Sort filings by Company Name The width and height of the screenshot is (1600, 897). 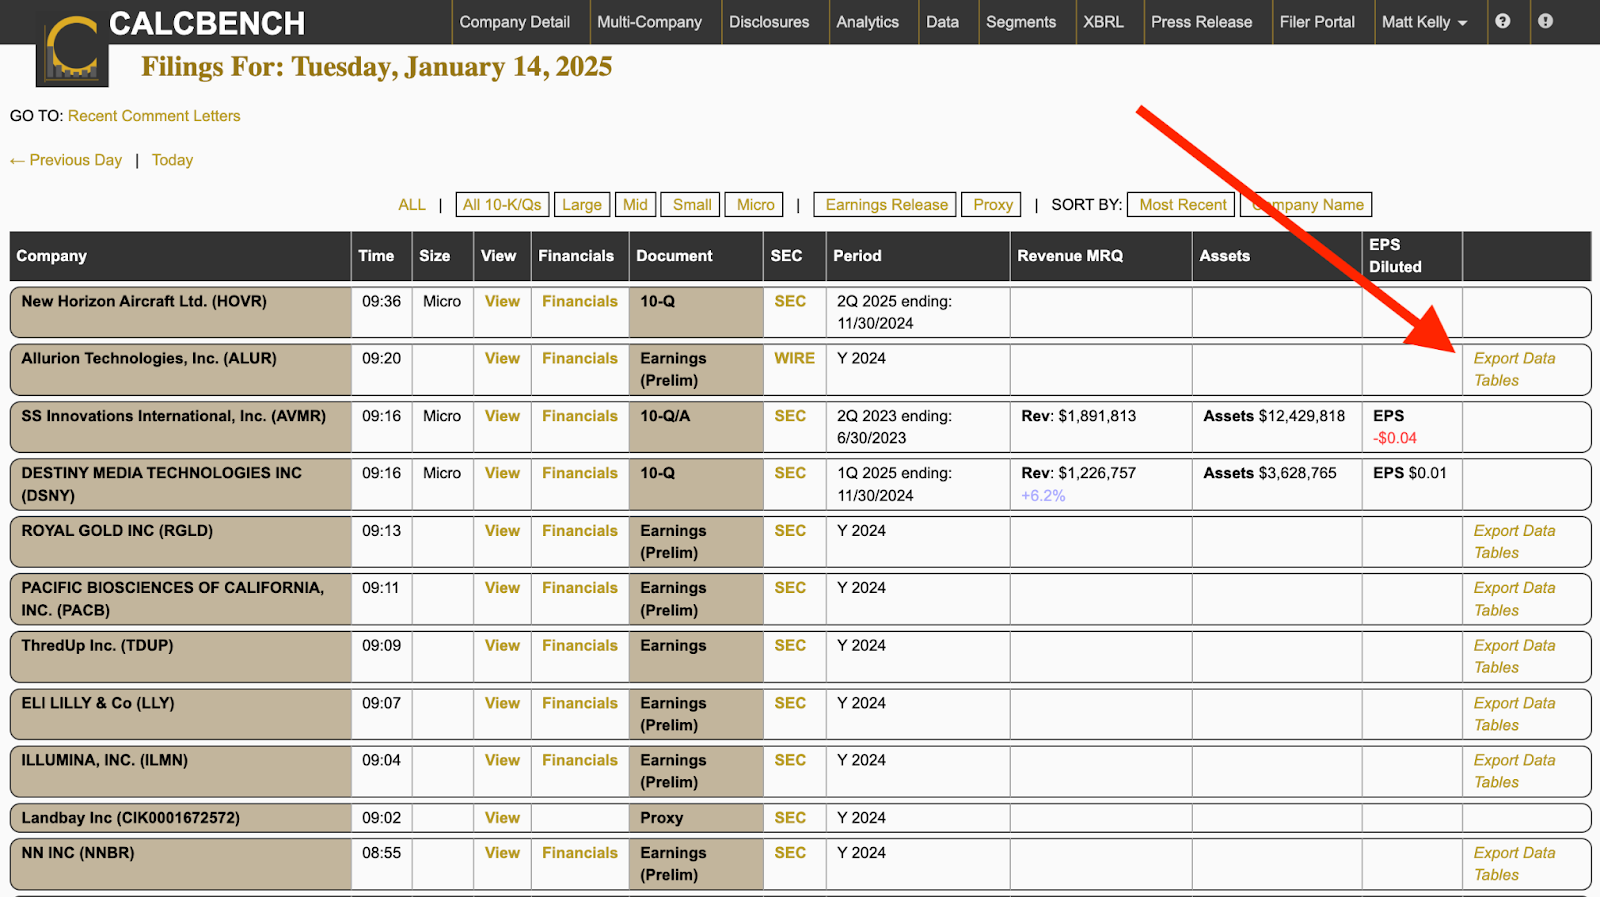1307,205
